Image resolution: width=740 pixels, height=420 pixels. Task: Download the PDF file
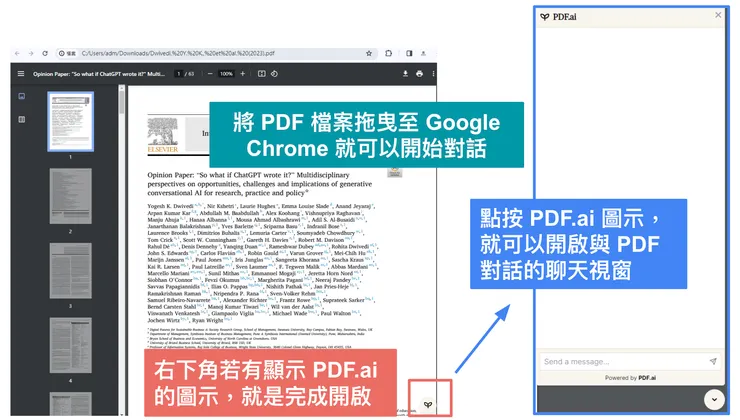pos(405,74)
